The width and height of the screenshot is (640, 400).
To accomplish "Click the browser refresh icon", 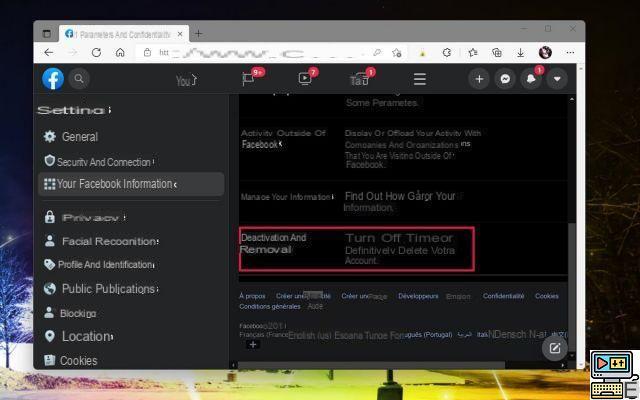I will tap(96, 52).
